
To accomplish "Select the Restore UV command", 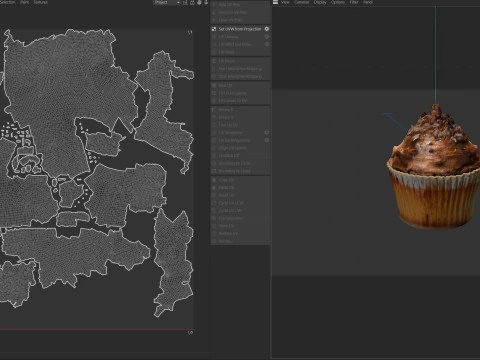I will click(x=240, y=234).
